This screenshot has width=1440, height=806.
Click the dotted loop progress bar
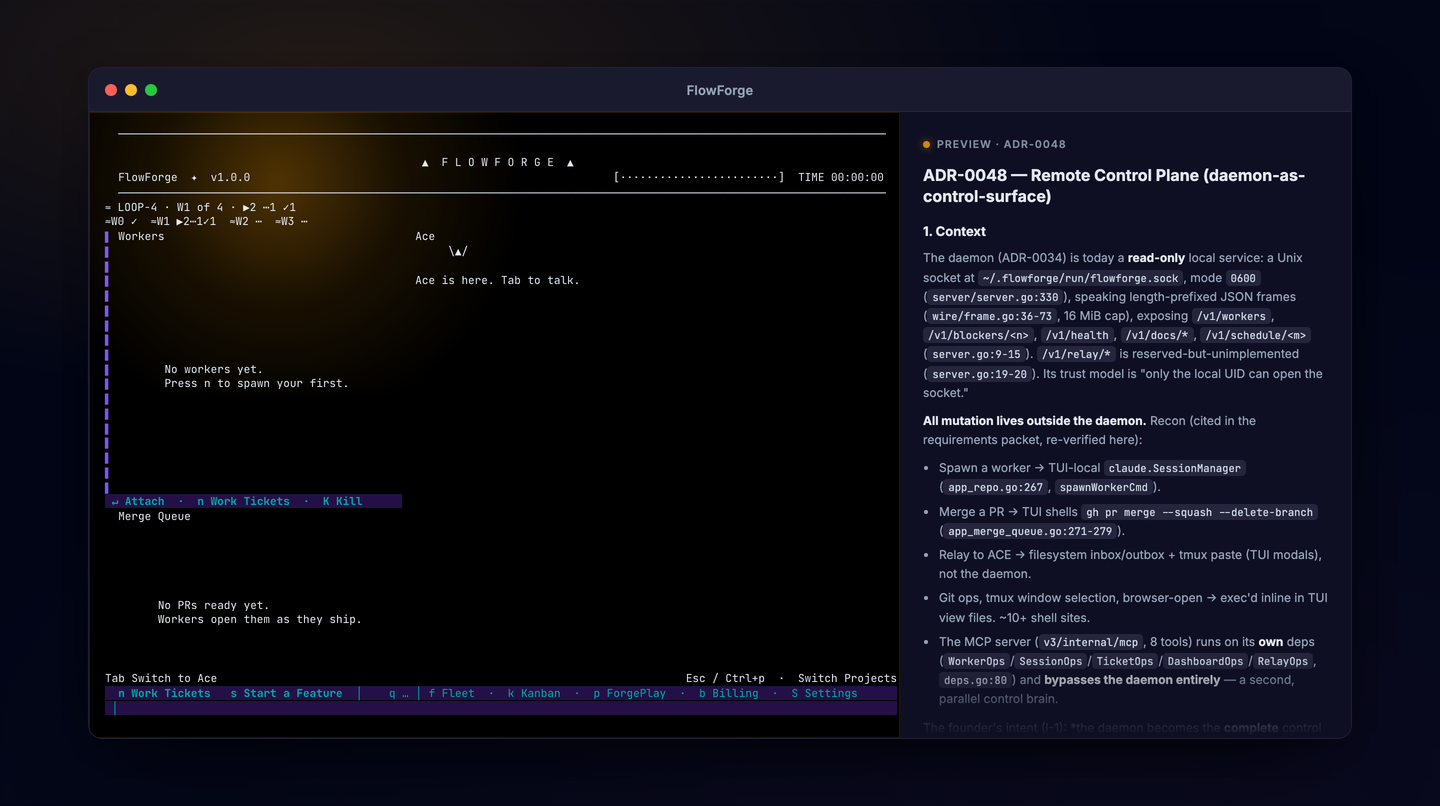coord(699,177)
